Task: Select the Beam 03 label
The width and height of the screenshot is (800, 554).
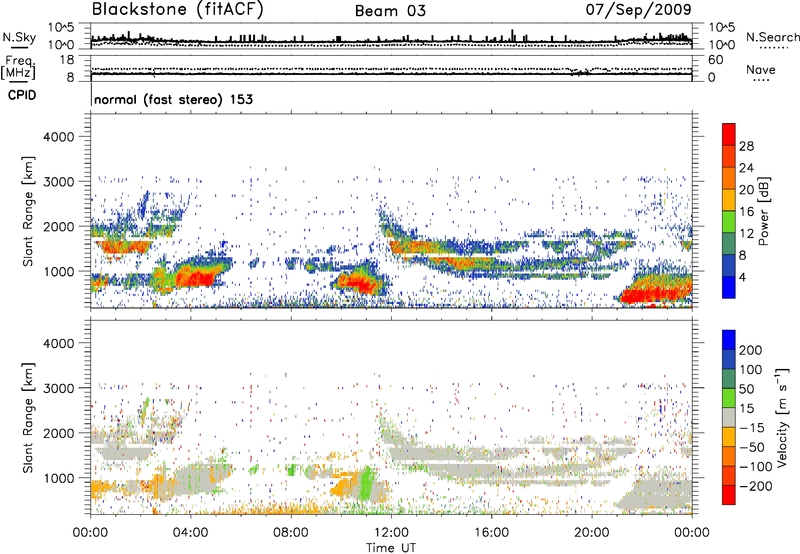Action: click(390, 11)
